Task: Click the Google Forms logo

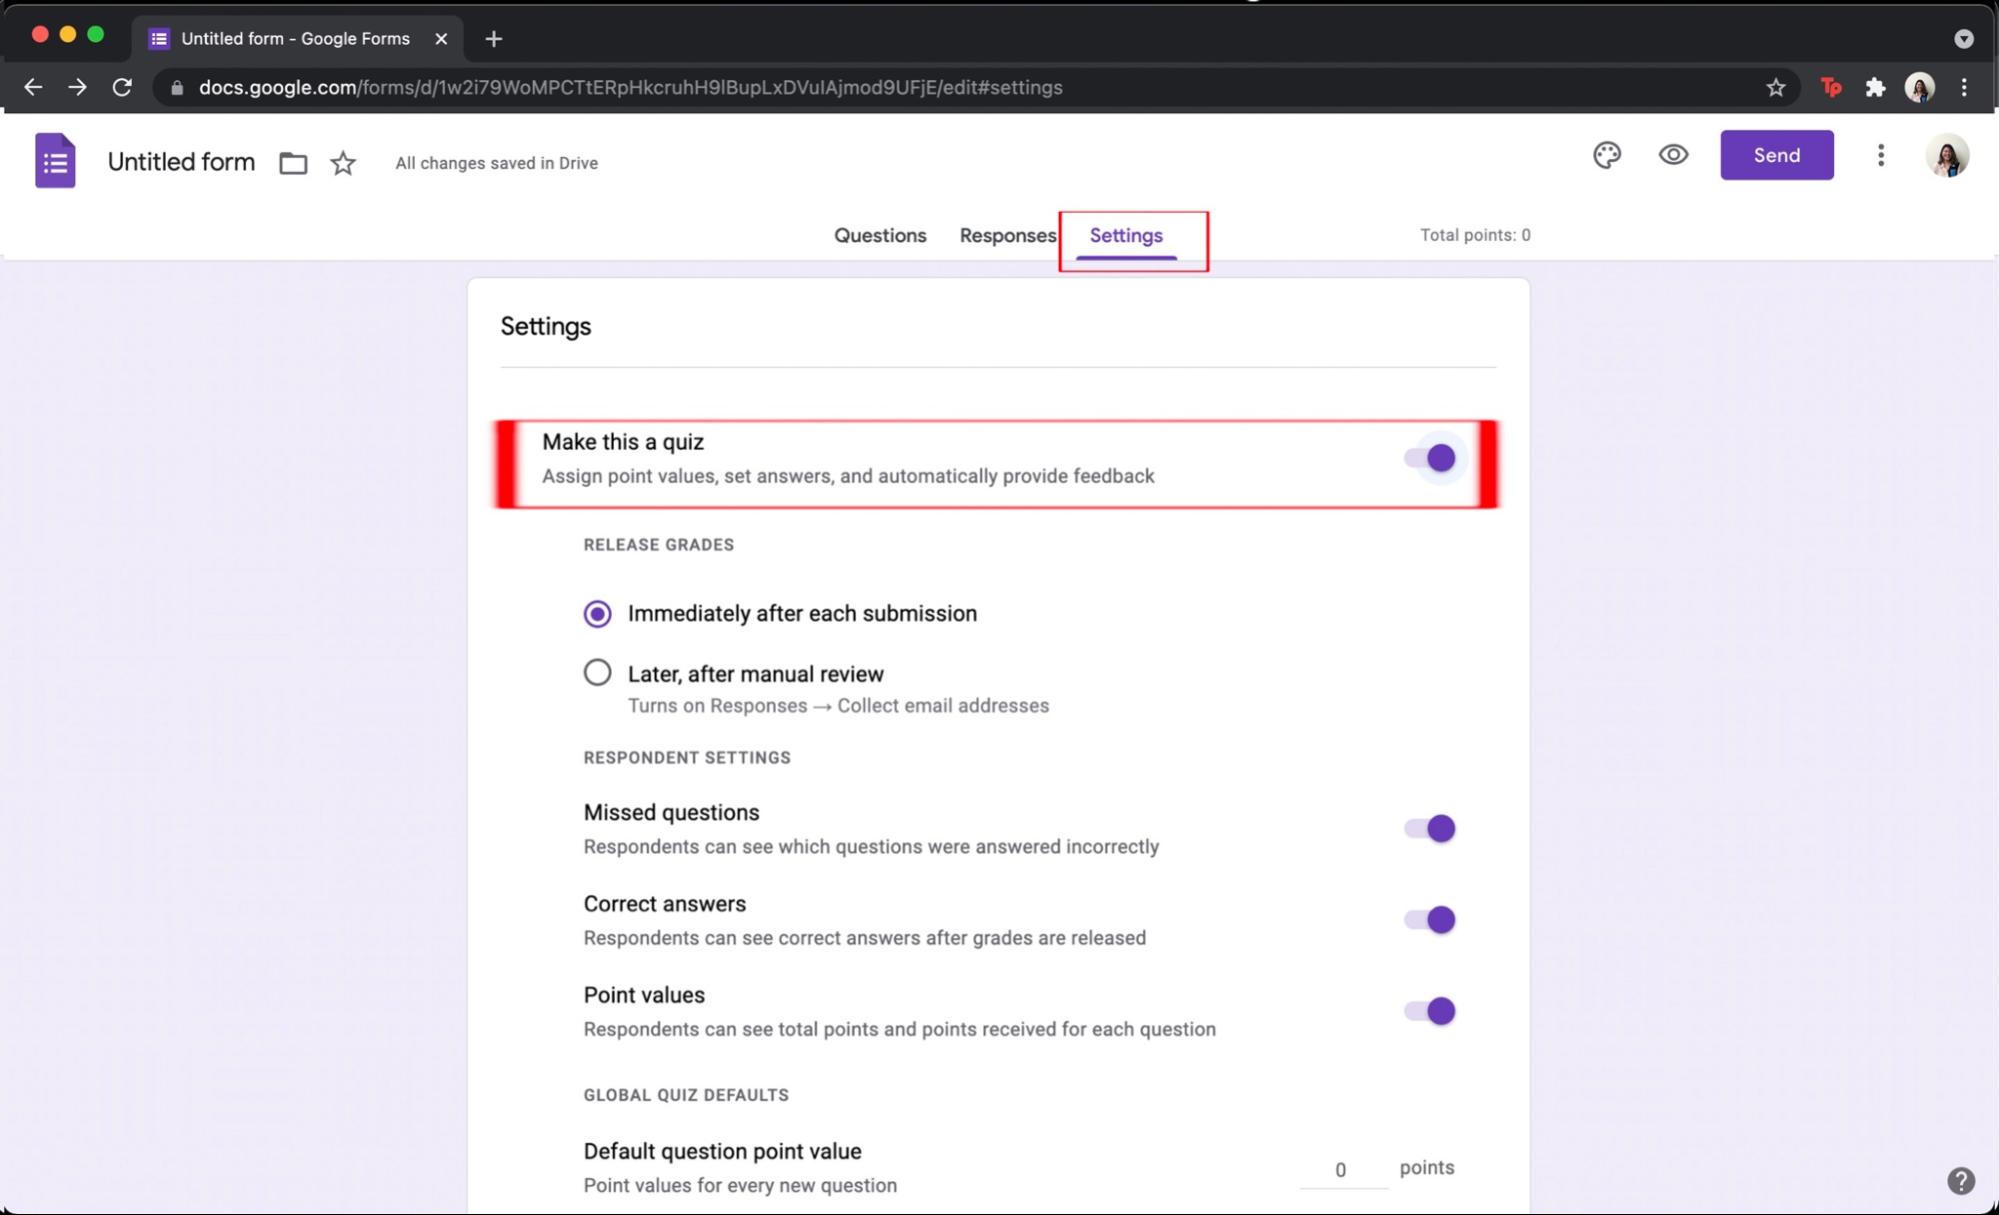Action: [55, 160]
